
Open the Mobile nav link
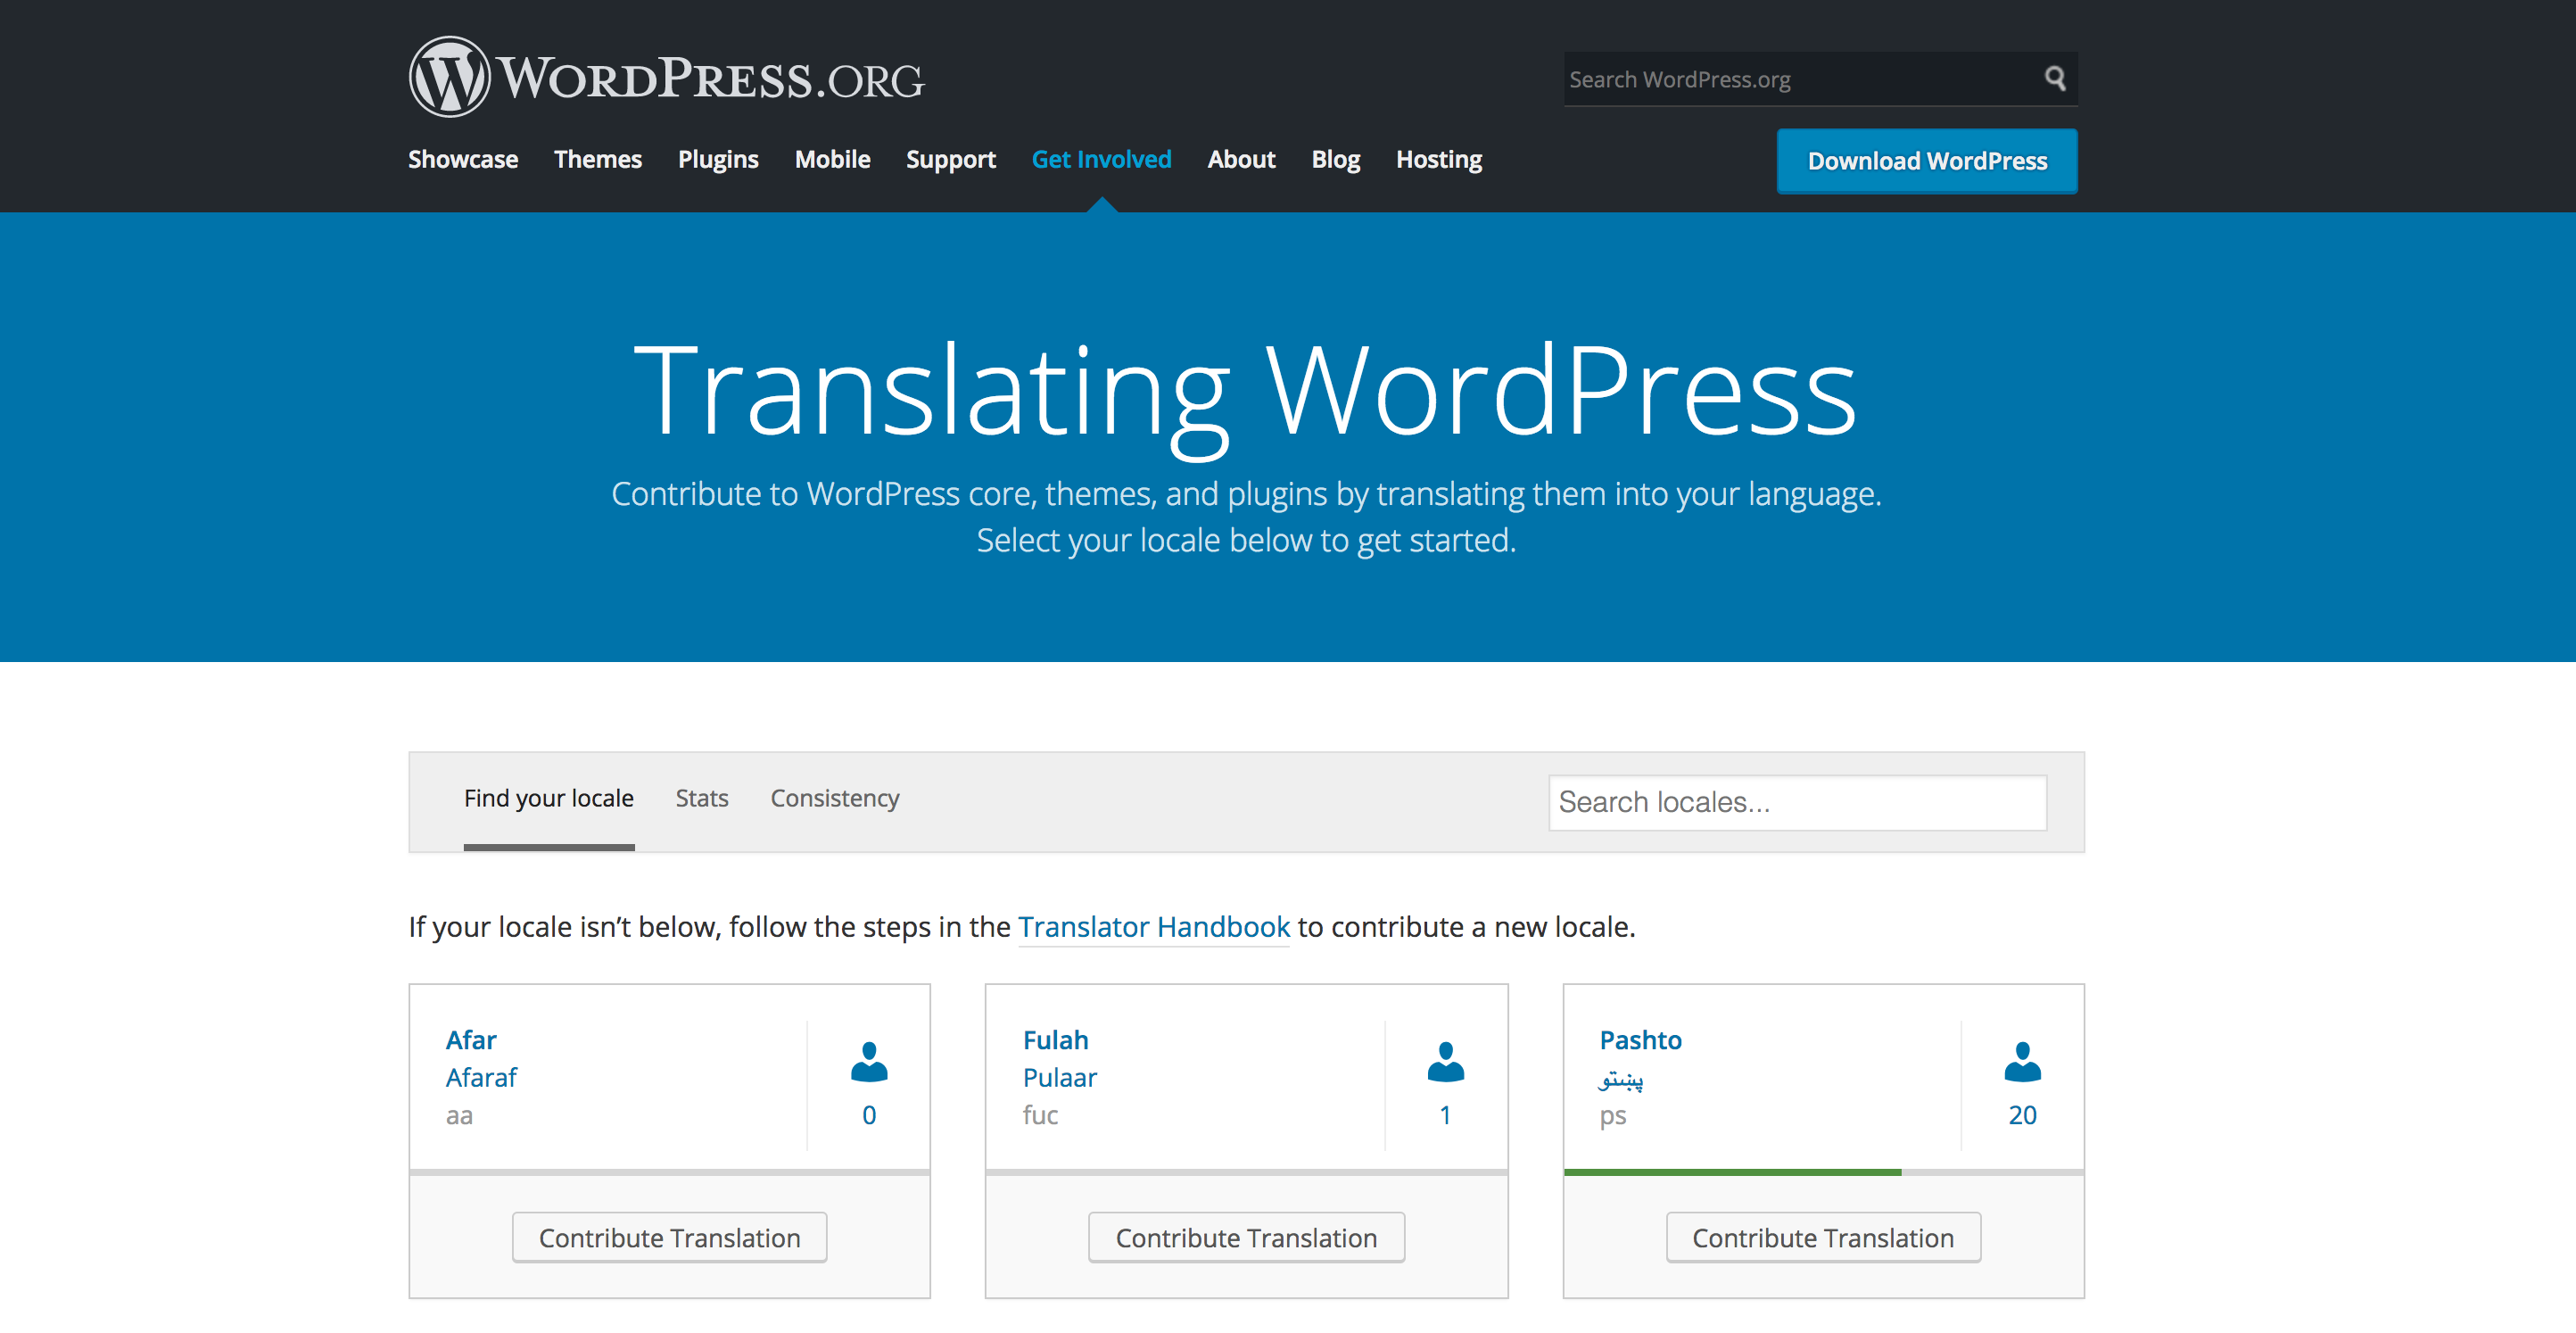[x=832, y=159]
